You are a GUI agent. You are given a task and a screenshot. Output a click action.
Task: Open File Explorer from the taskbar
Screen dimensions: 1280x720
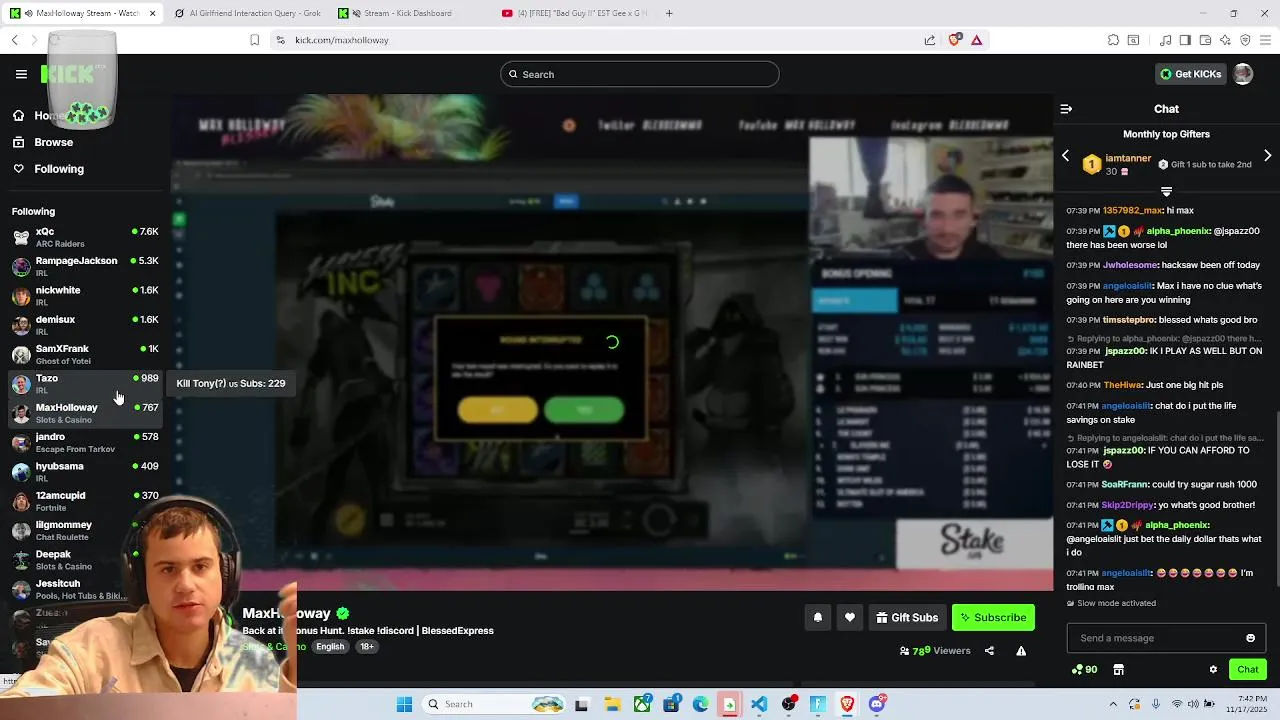[x=611, y=704]
